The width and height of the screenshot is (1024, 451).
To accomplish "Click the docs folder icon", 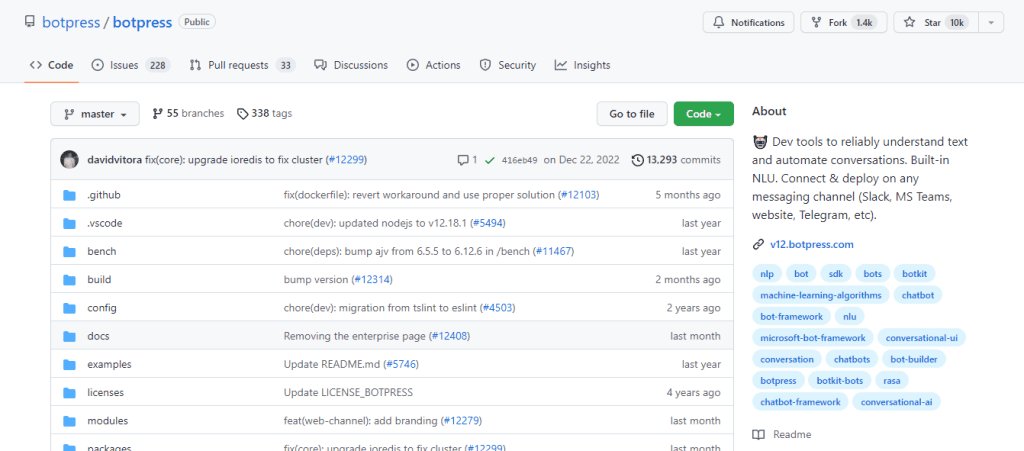I will coord(70,336).
